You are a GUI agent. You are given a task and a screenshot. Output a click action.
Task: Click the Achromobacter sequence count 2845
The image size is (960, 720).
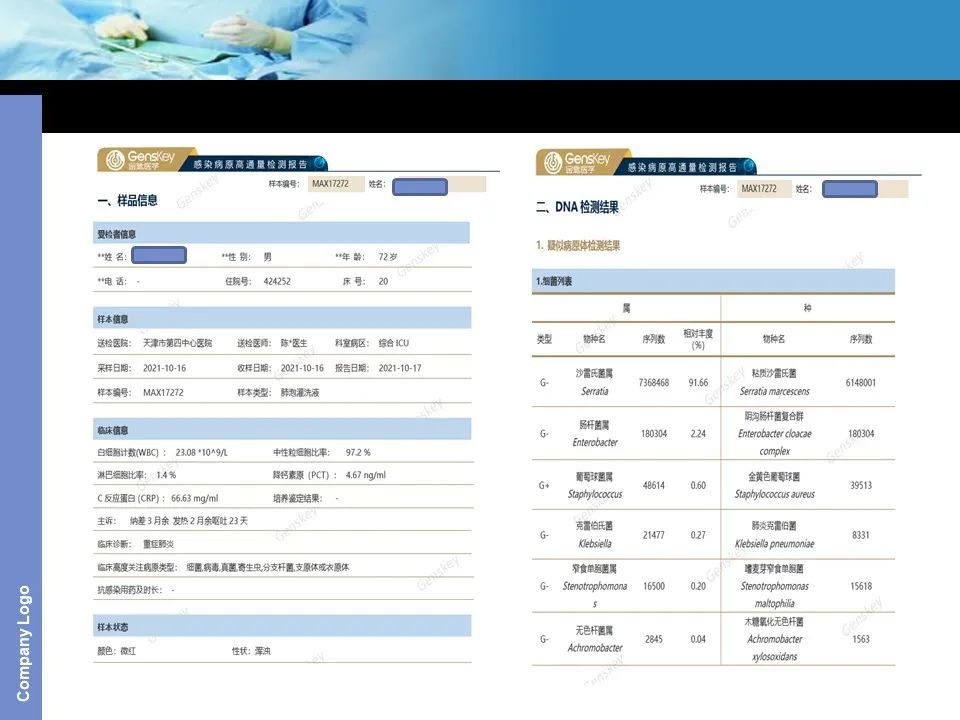coord(654,639)
